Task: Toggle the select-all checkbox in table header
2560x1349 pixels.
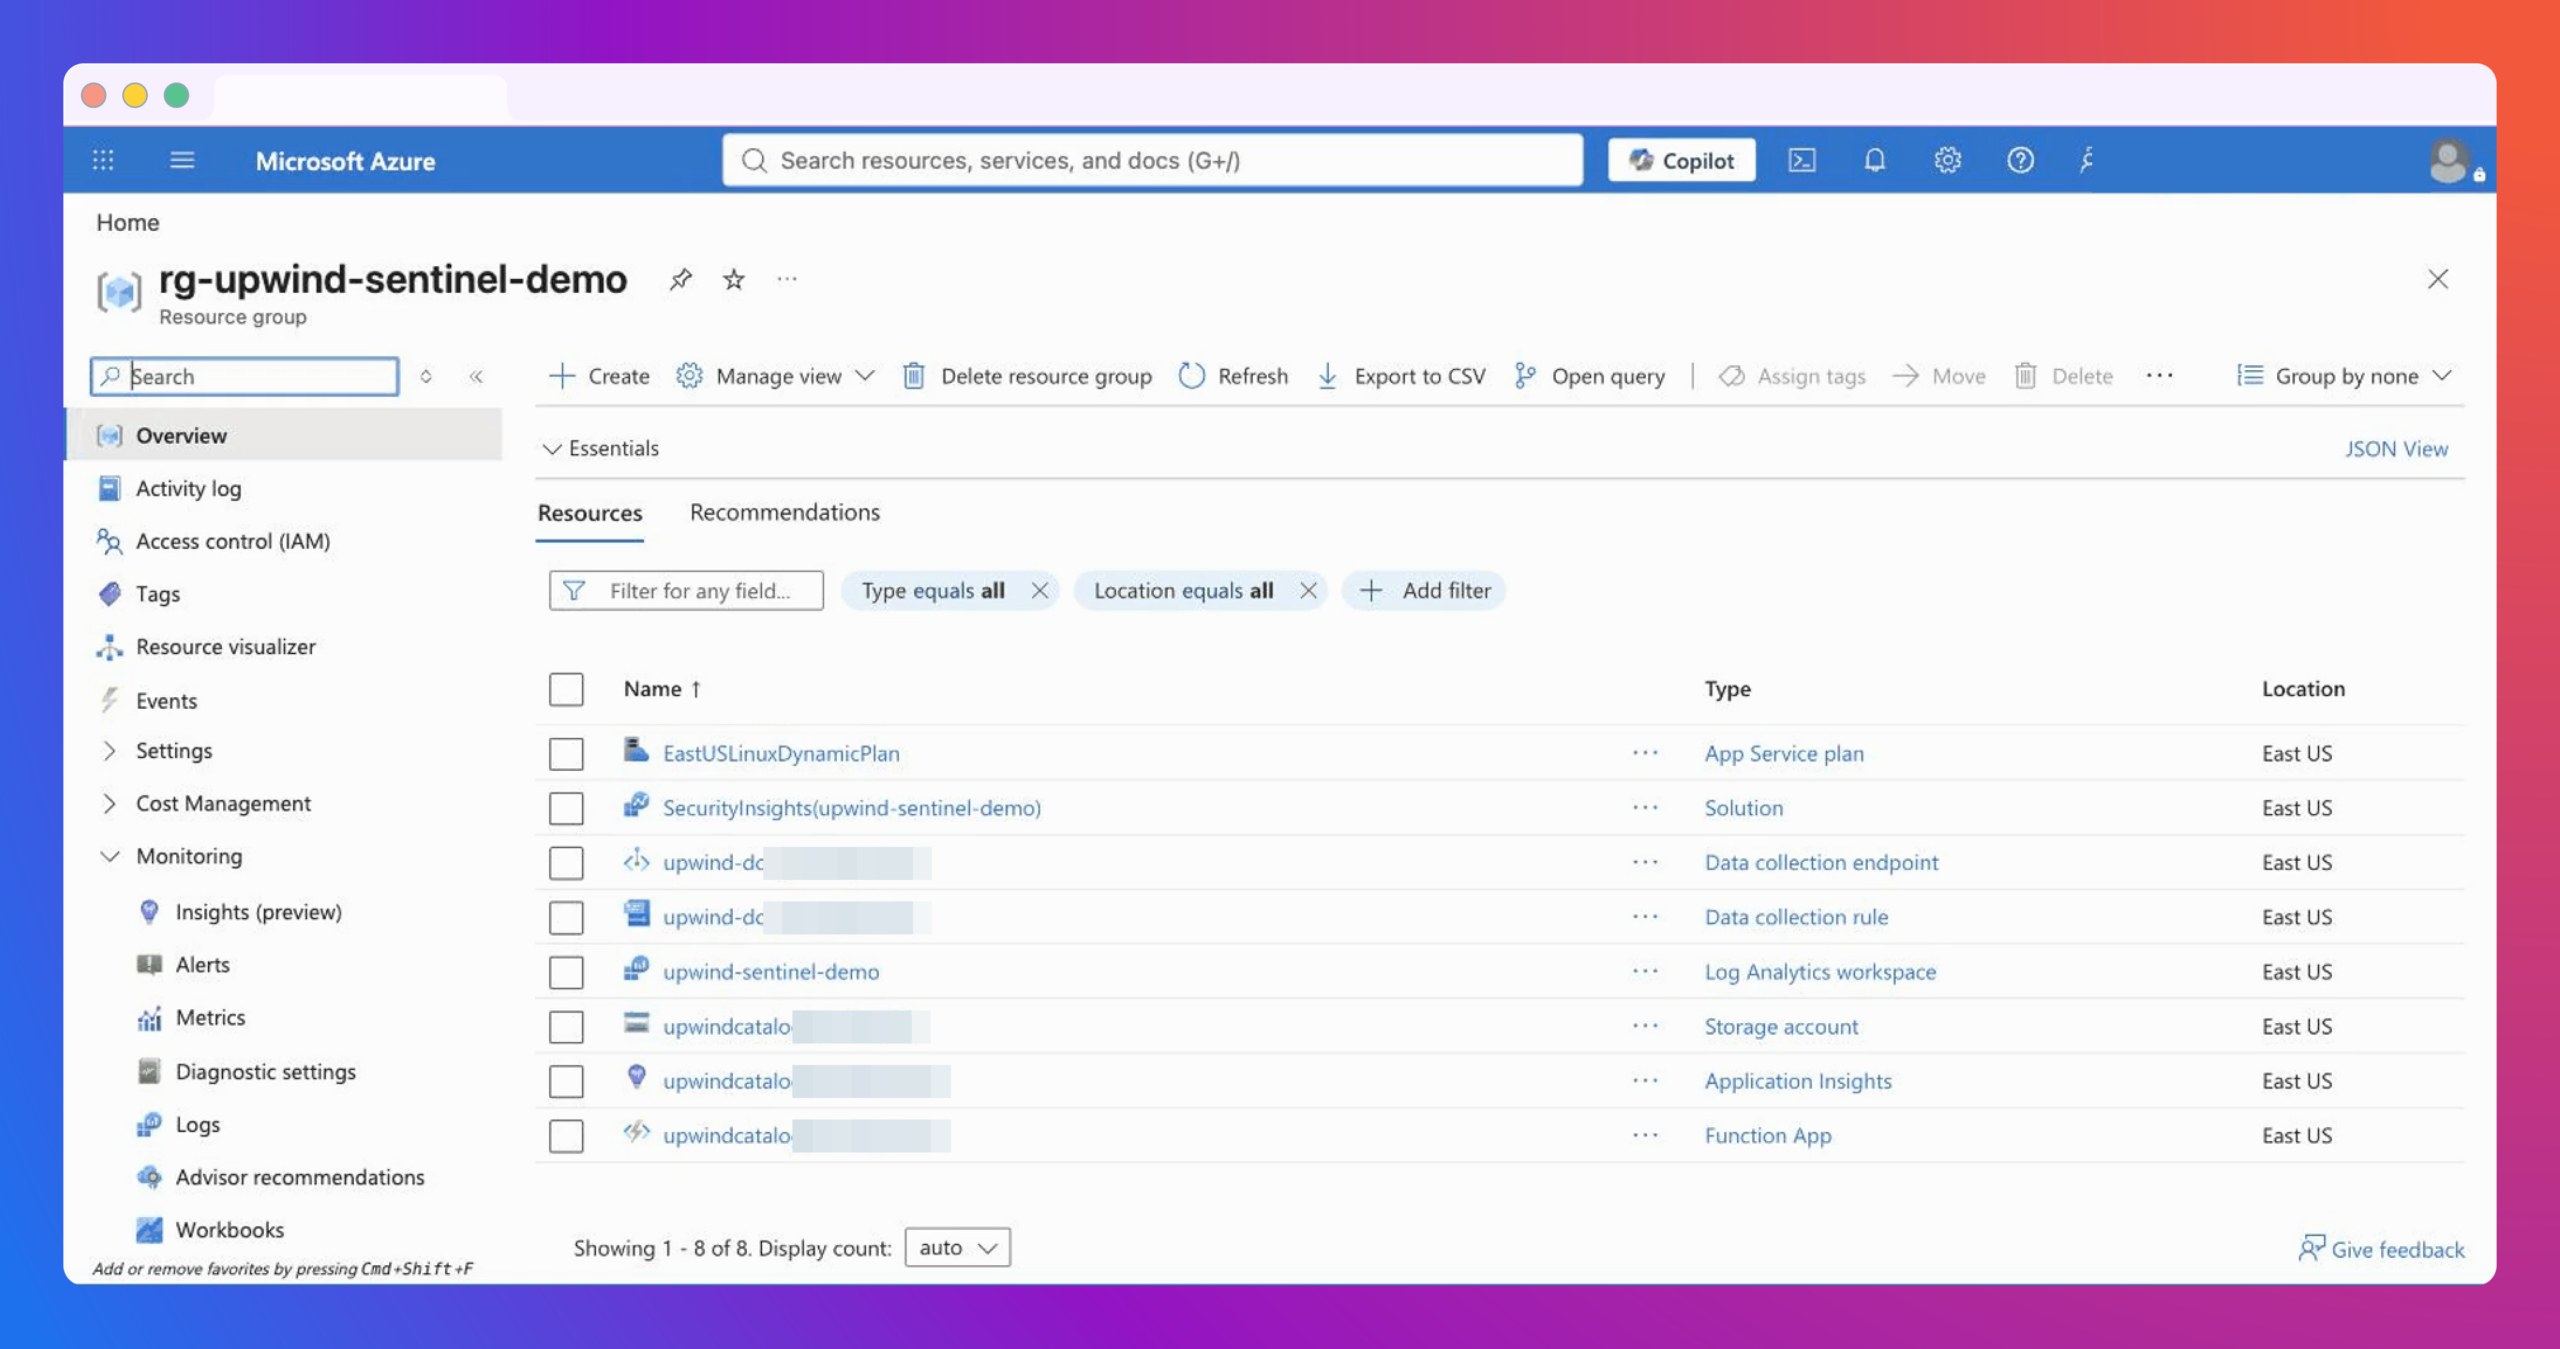Action: coord(566,689)
